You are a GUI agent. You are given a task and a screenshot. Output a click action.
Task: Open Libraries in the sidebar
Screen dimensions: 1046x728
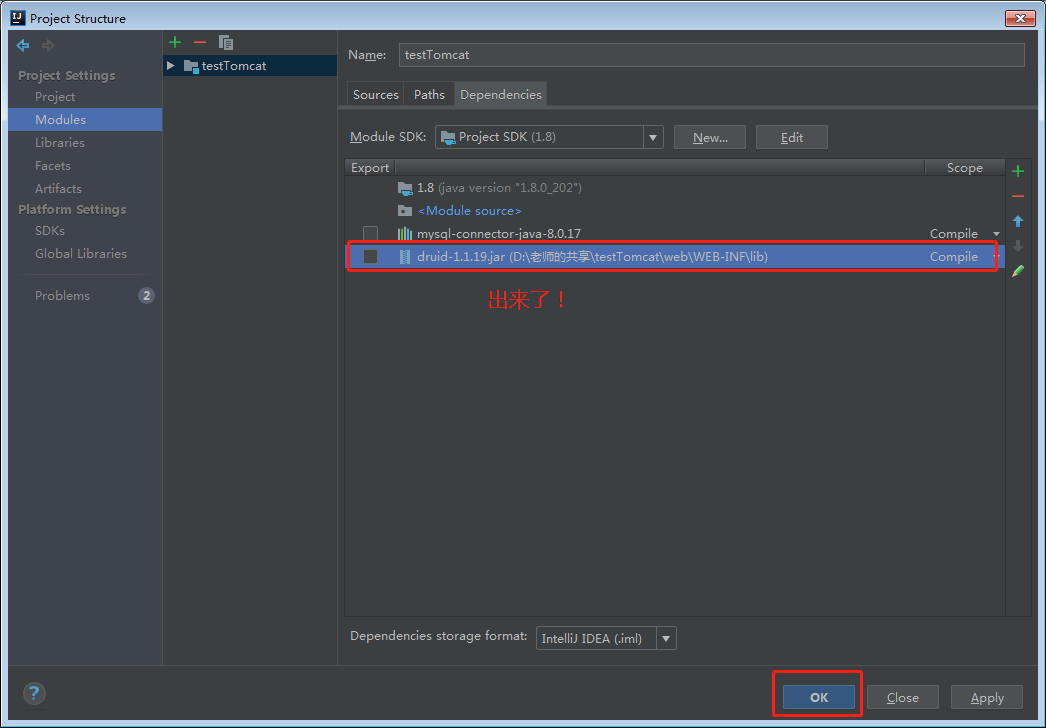[59, 143]
